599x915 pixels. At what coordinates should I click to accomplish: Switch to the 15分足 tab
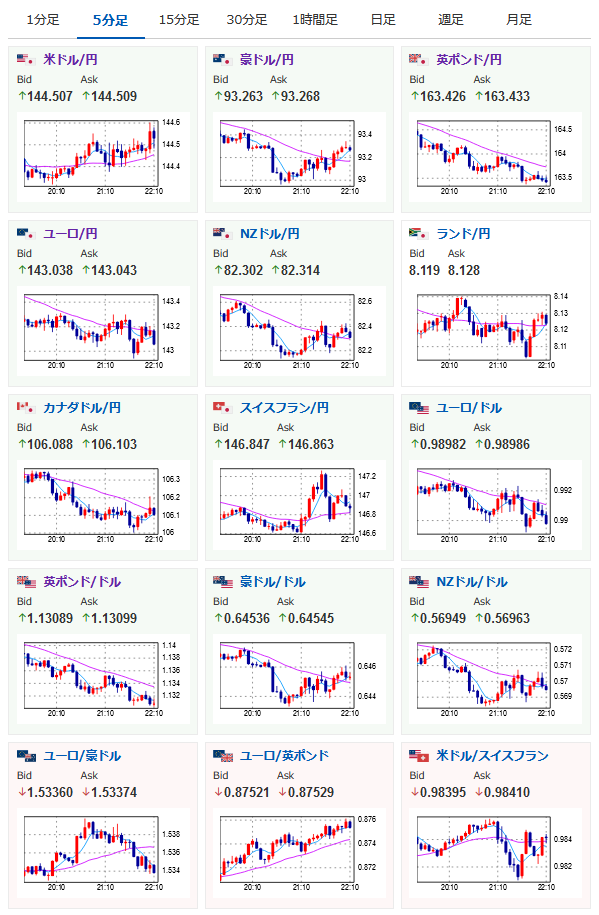179,20
